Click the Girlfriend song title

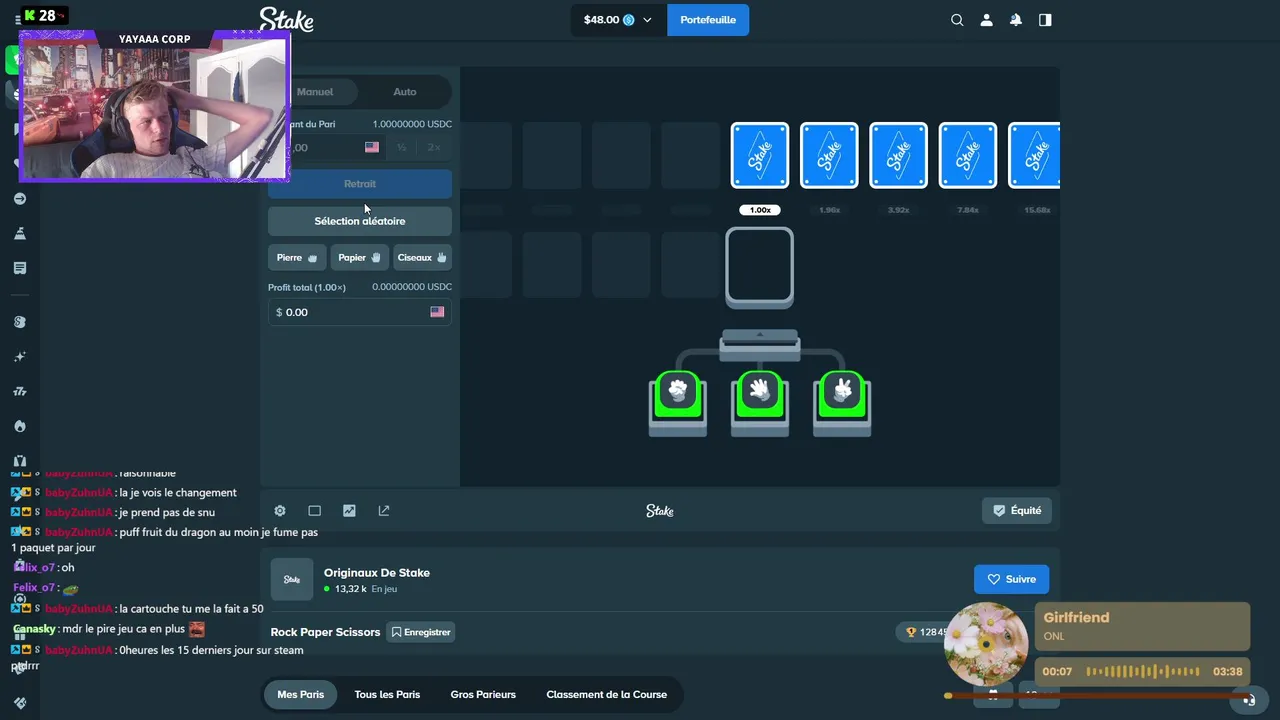coord(1076,618)
